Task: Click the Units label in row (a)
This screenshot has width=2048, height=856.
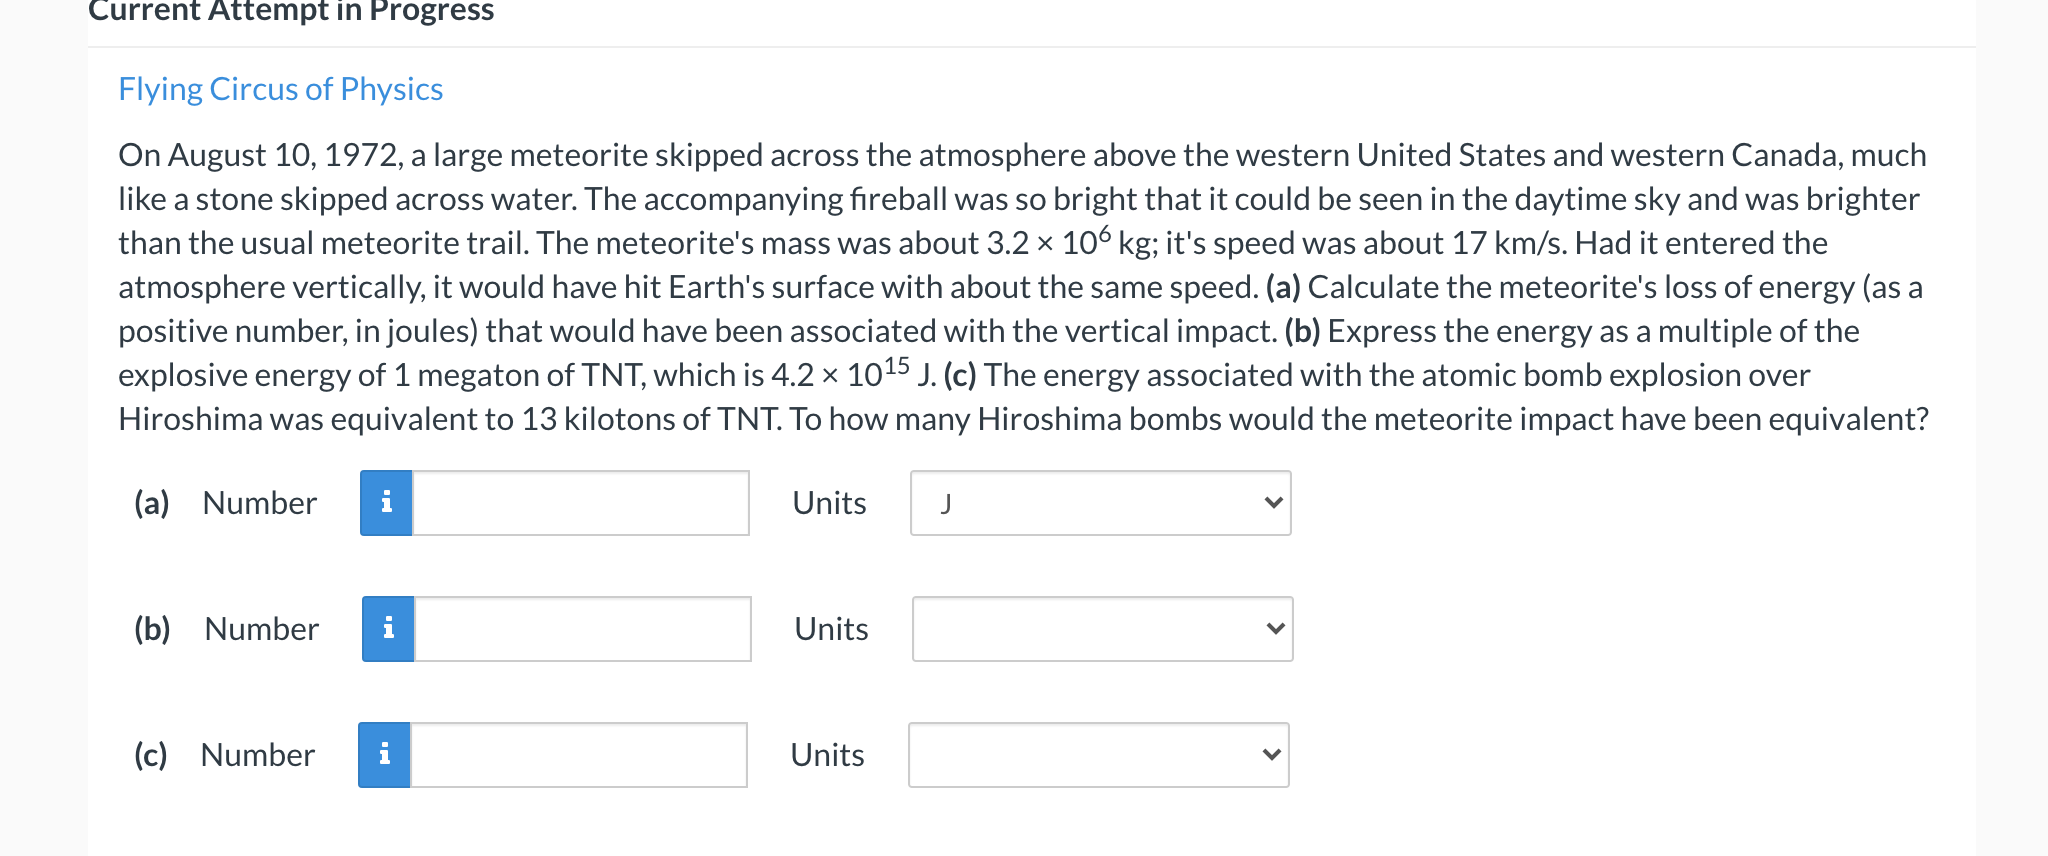Action: (829, 503)
